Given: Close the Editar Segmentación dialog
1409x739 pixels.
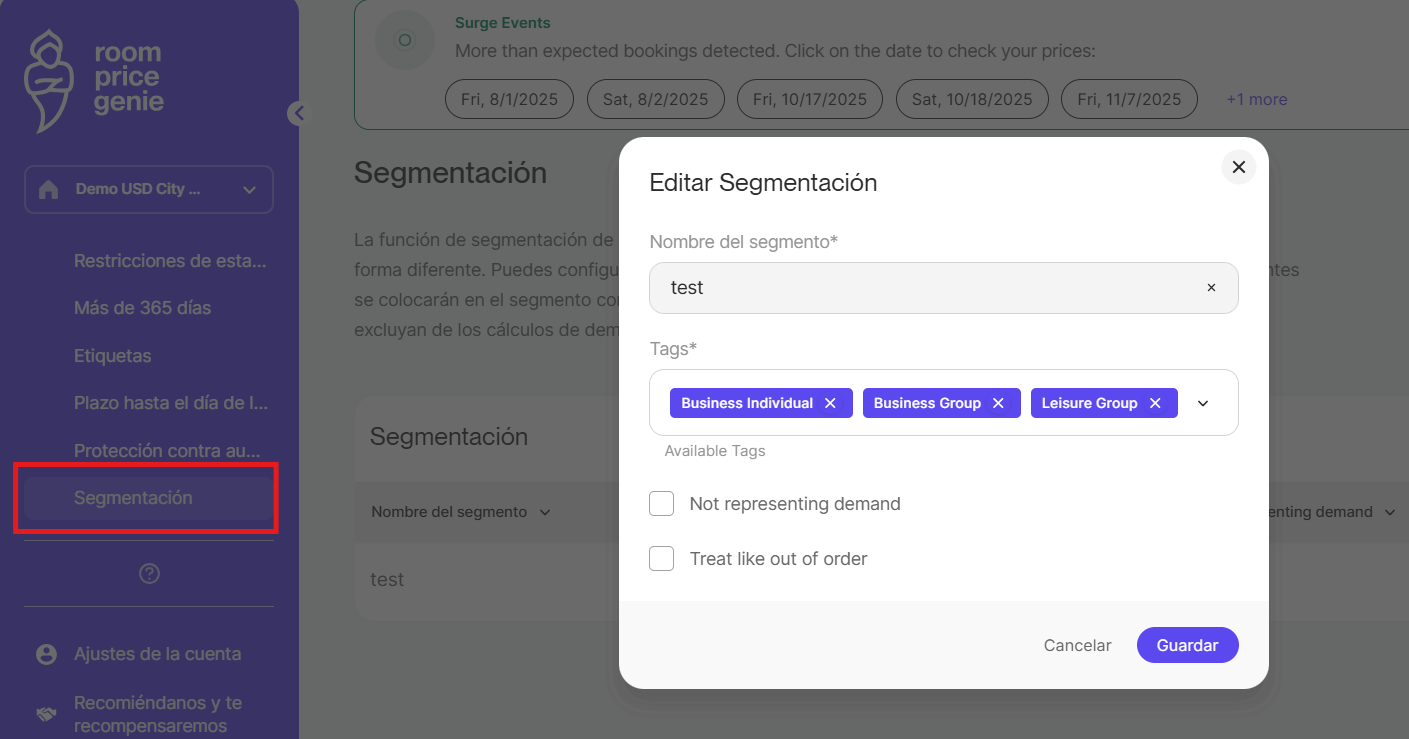Looking at the screenshot, I should tap(1238, 167).
